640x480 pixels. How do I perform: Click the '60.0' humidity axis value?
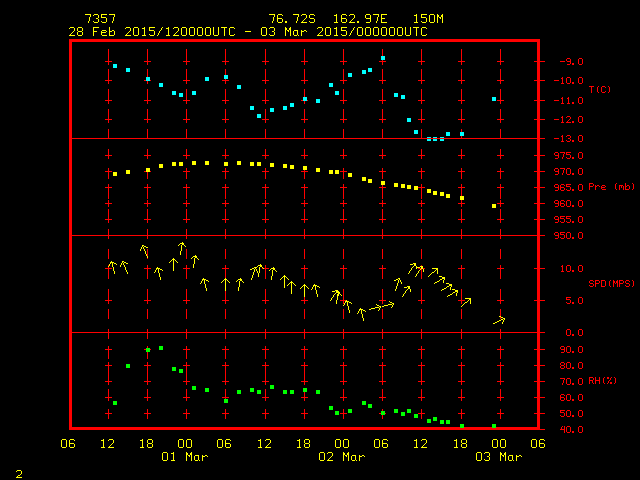[x=571, y=398]
